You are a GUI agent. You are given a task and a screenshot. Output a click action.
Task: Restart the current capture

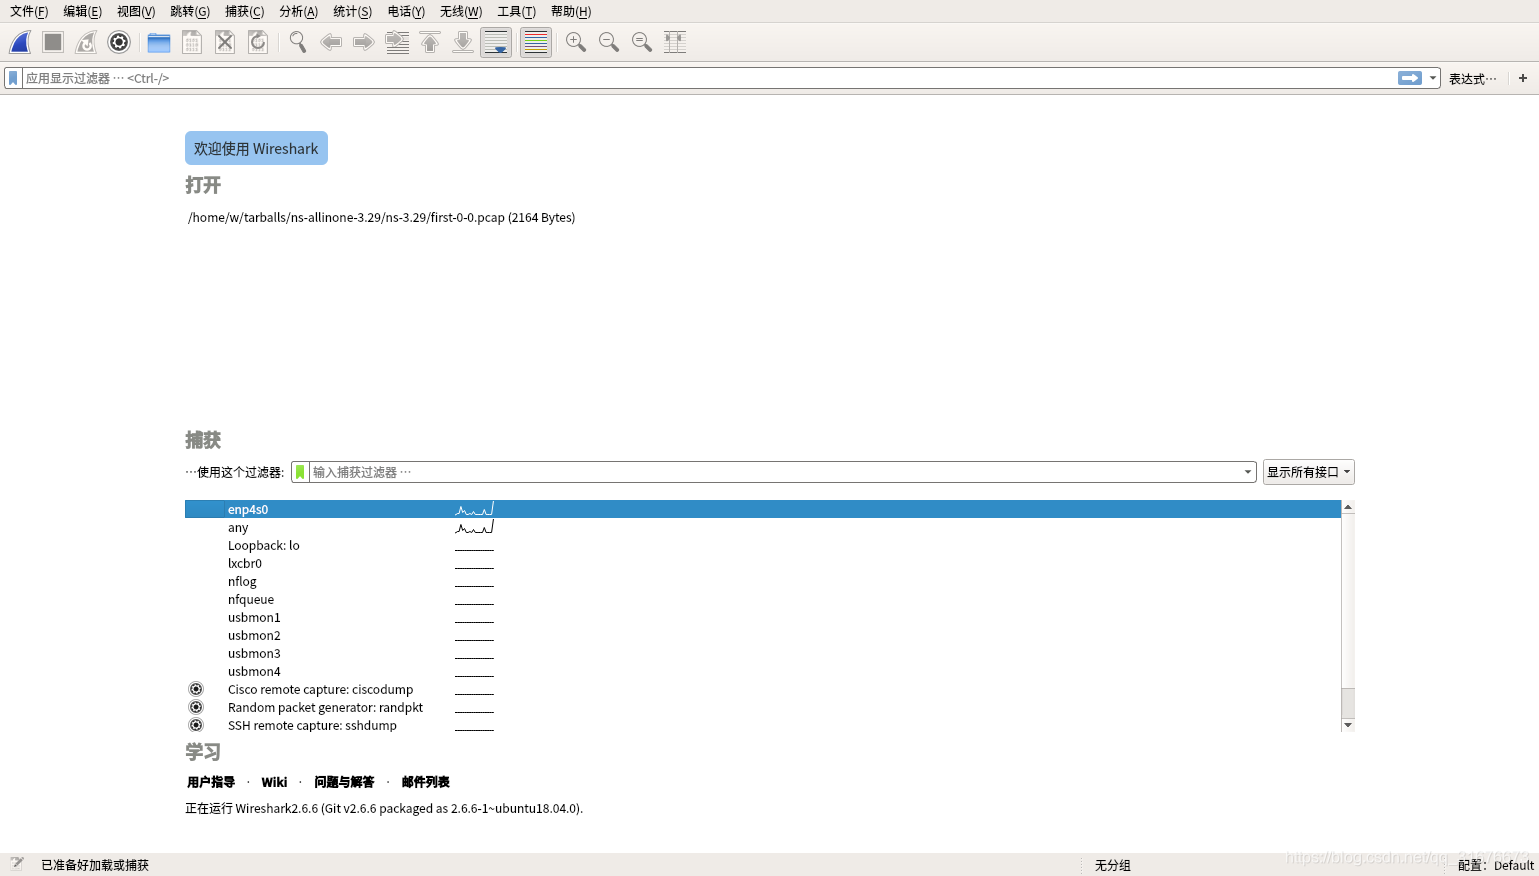tap(86, 42)
